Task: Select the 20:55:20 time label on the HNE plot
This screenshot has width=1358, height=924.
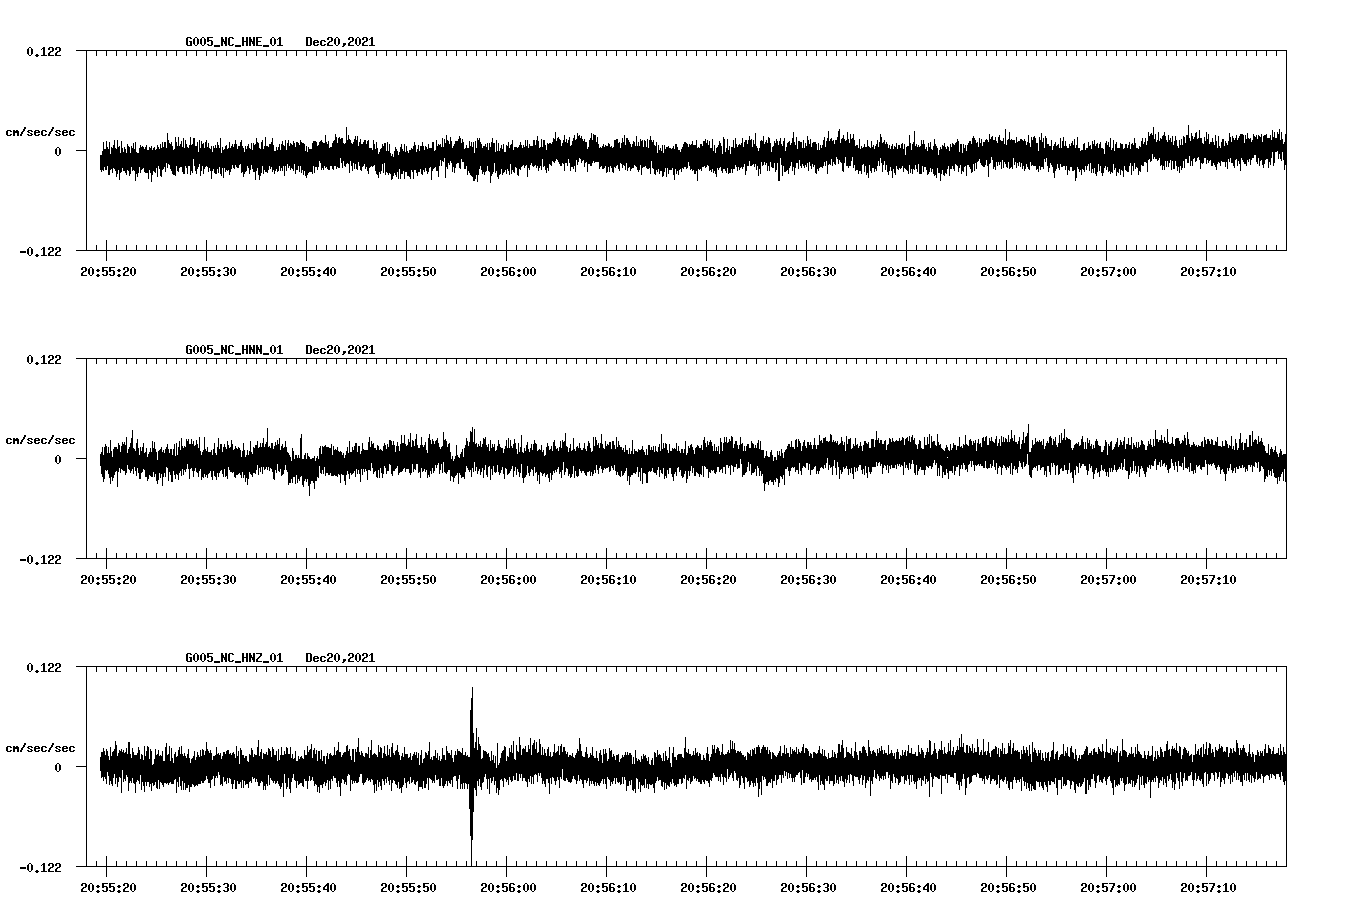Action: pos(107,272)
